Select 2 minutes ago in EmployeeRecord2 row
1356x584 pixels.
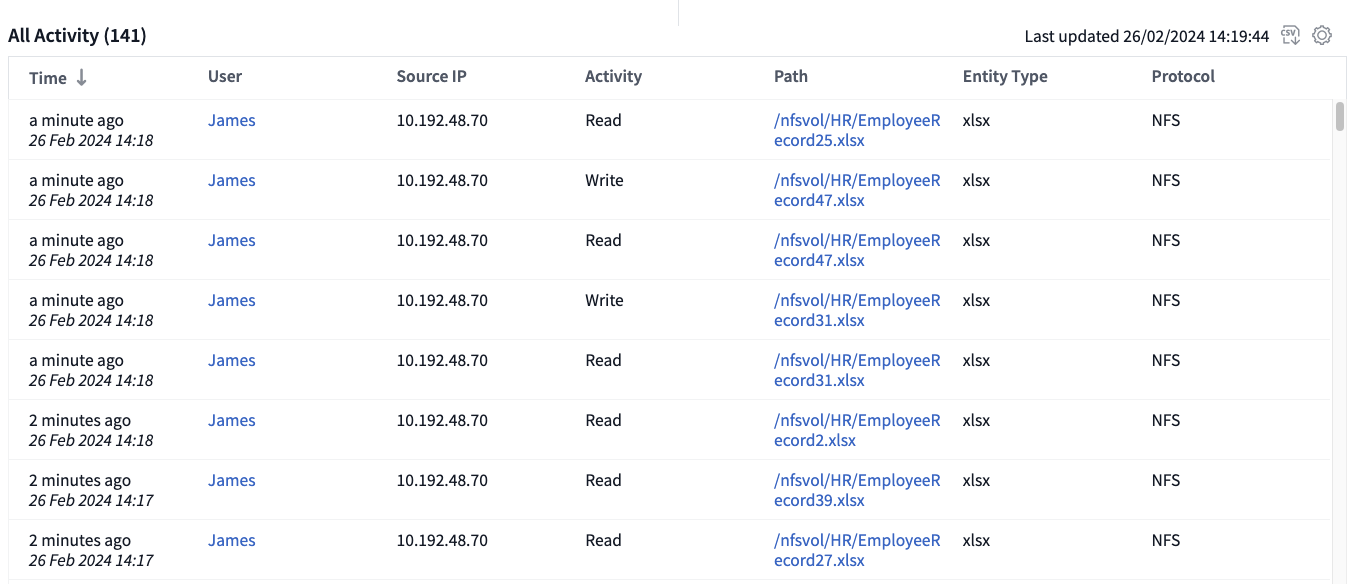click(x=80, y=420)
